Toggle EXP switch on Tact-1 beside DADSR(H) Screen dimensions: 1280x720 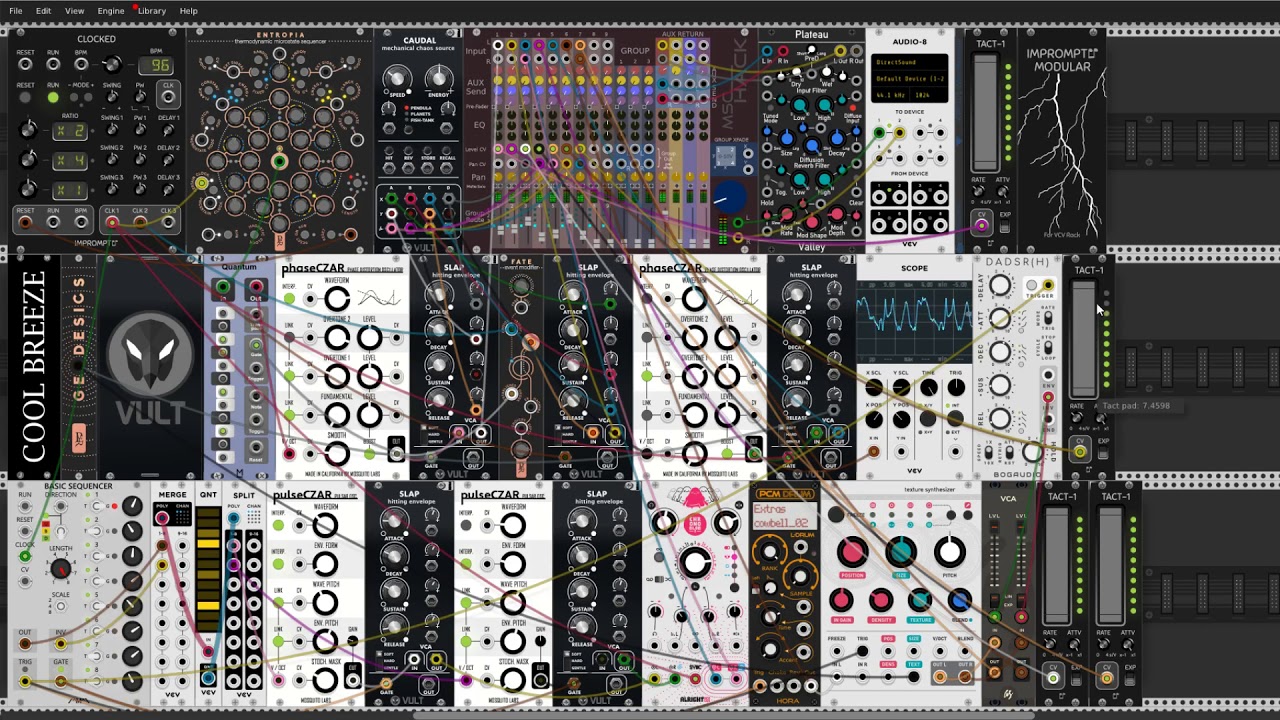tap(1103, 453)
